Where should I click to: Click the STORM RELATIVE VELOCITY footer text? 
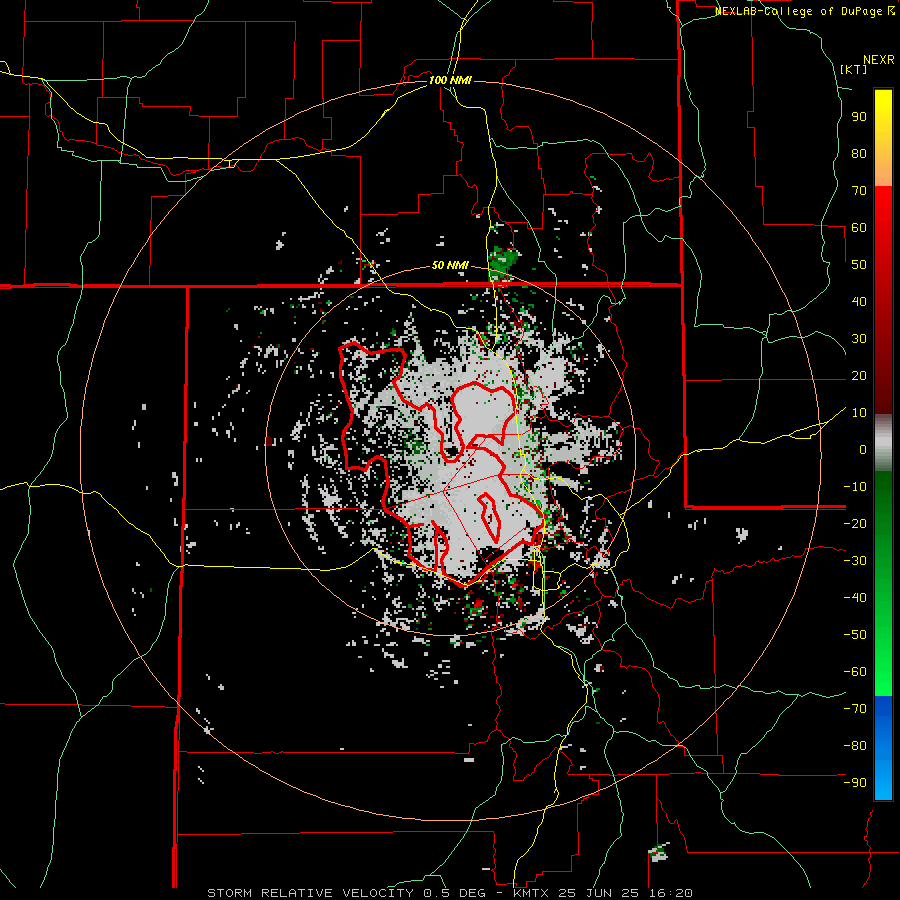pyautogui.click(x=309, y=893)
